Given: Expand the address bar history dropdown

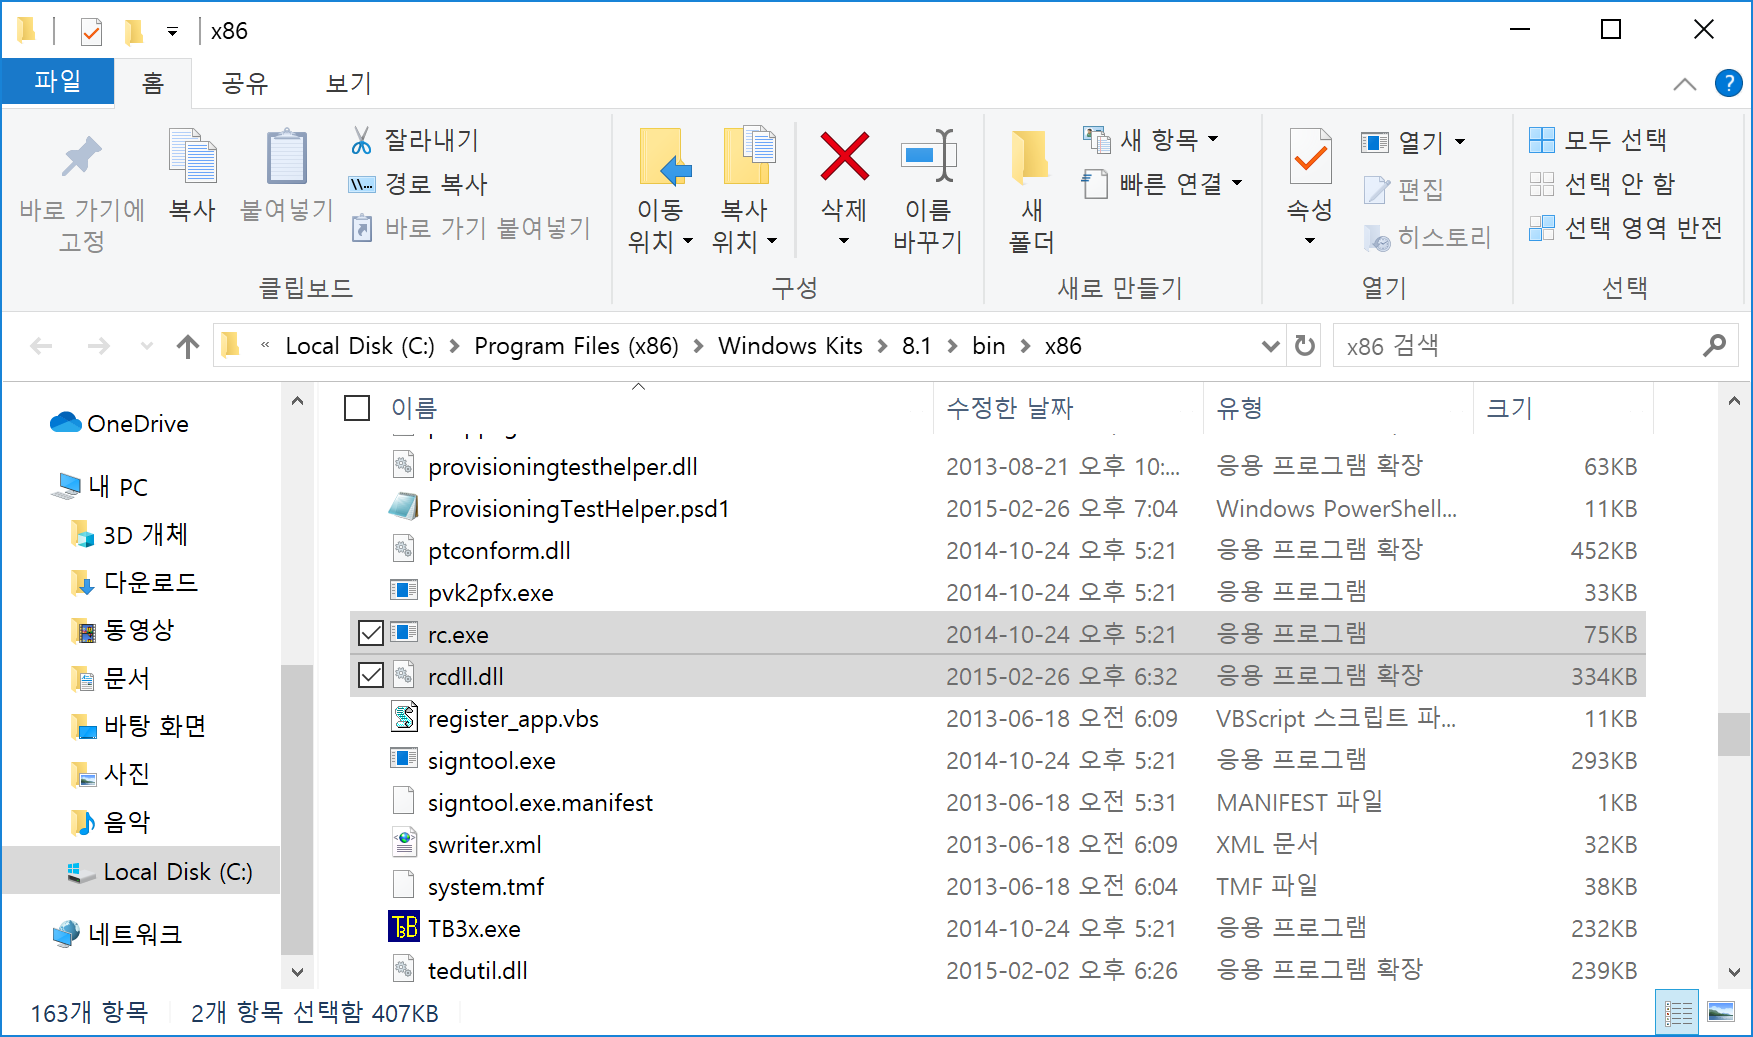Looking at the screenshot, I should pyautogui.click(x=1270, y=346).
